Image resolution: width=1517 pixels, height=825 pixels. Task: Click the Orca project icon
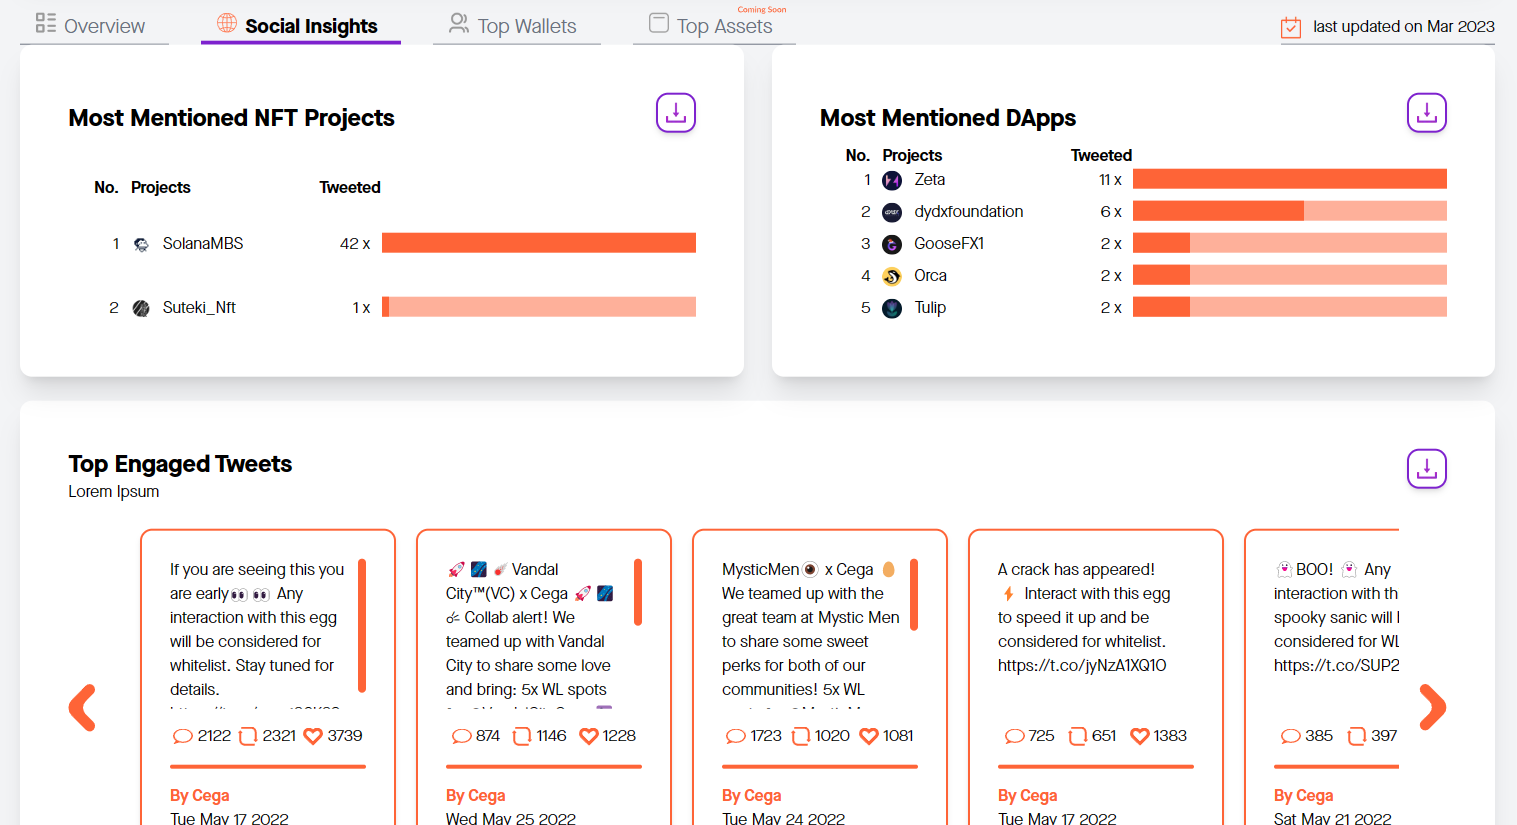pyautogui.click(x=892, y=276)
